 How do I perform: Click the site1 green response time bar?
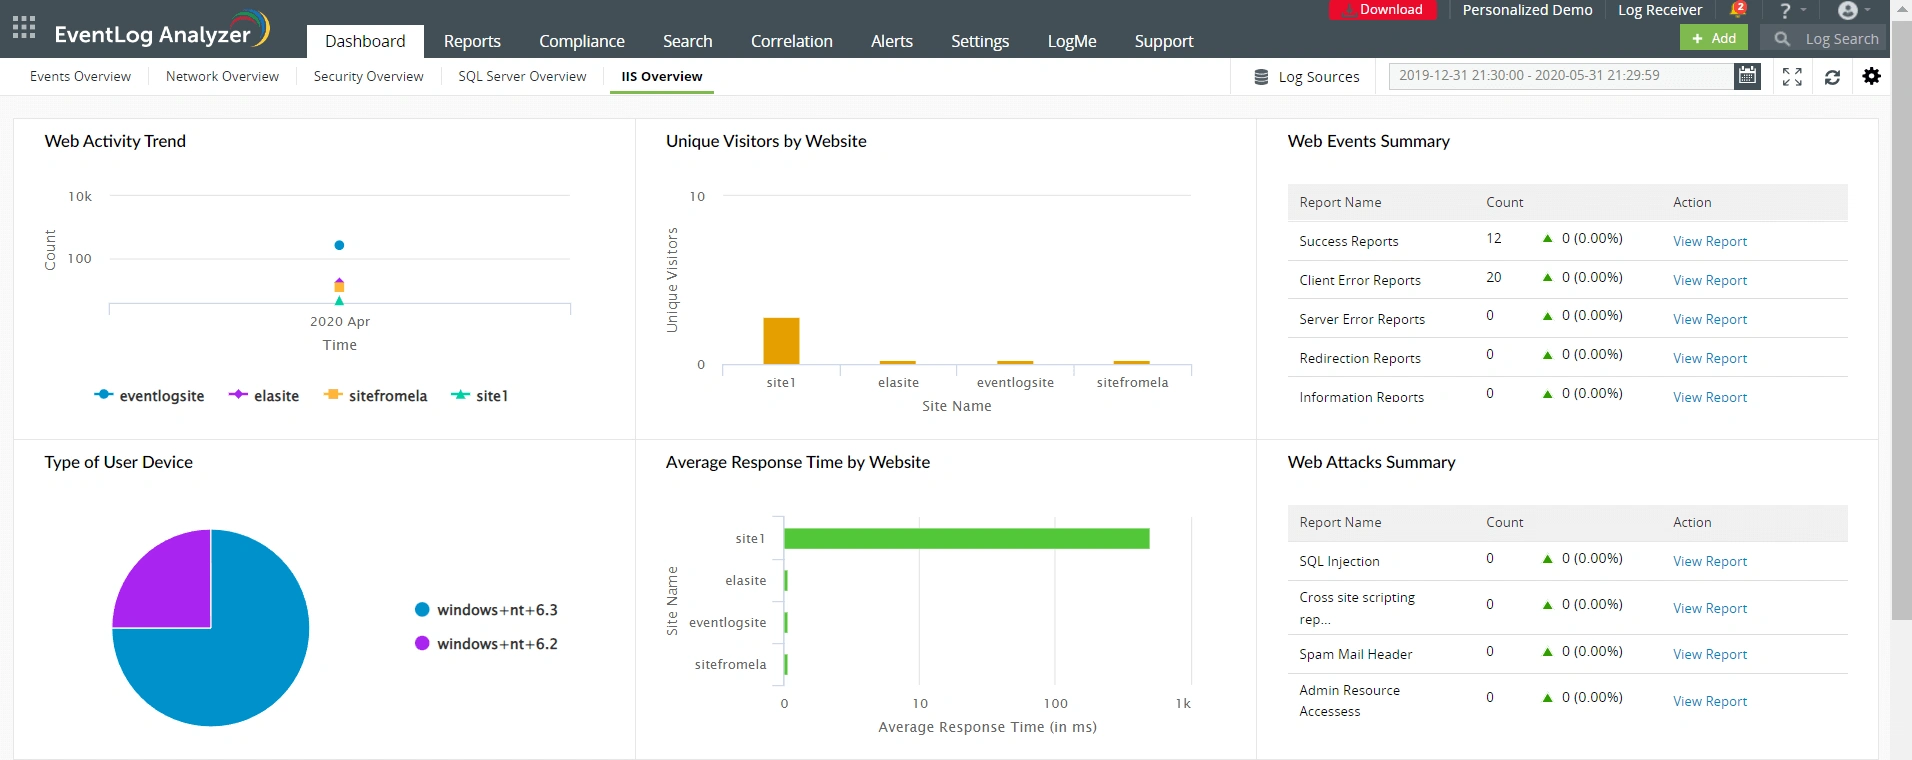point(967,538)
